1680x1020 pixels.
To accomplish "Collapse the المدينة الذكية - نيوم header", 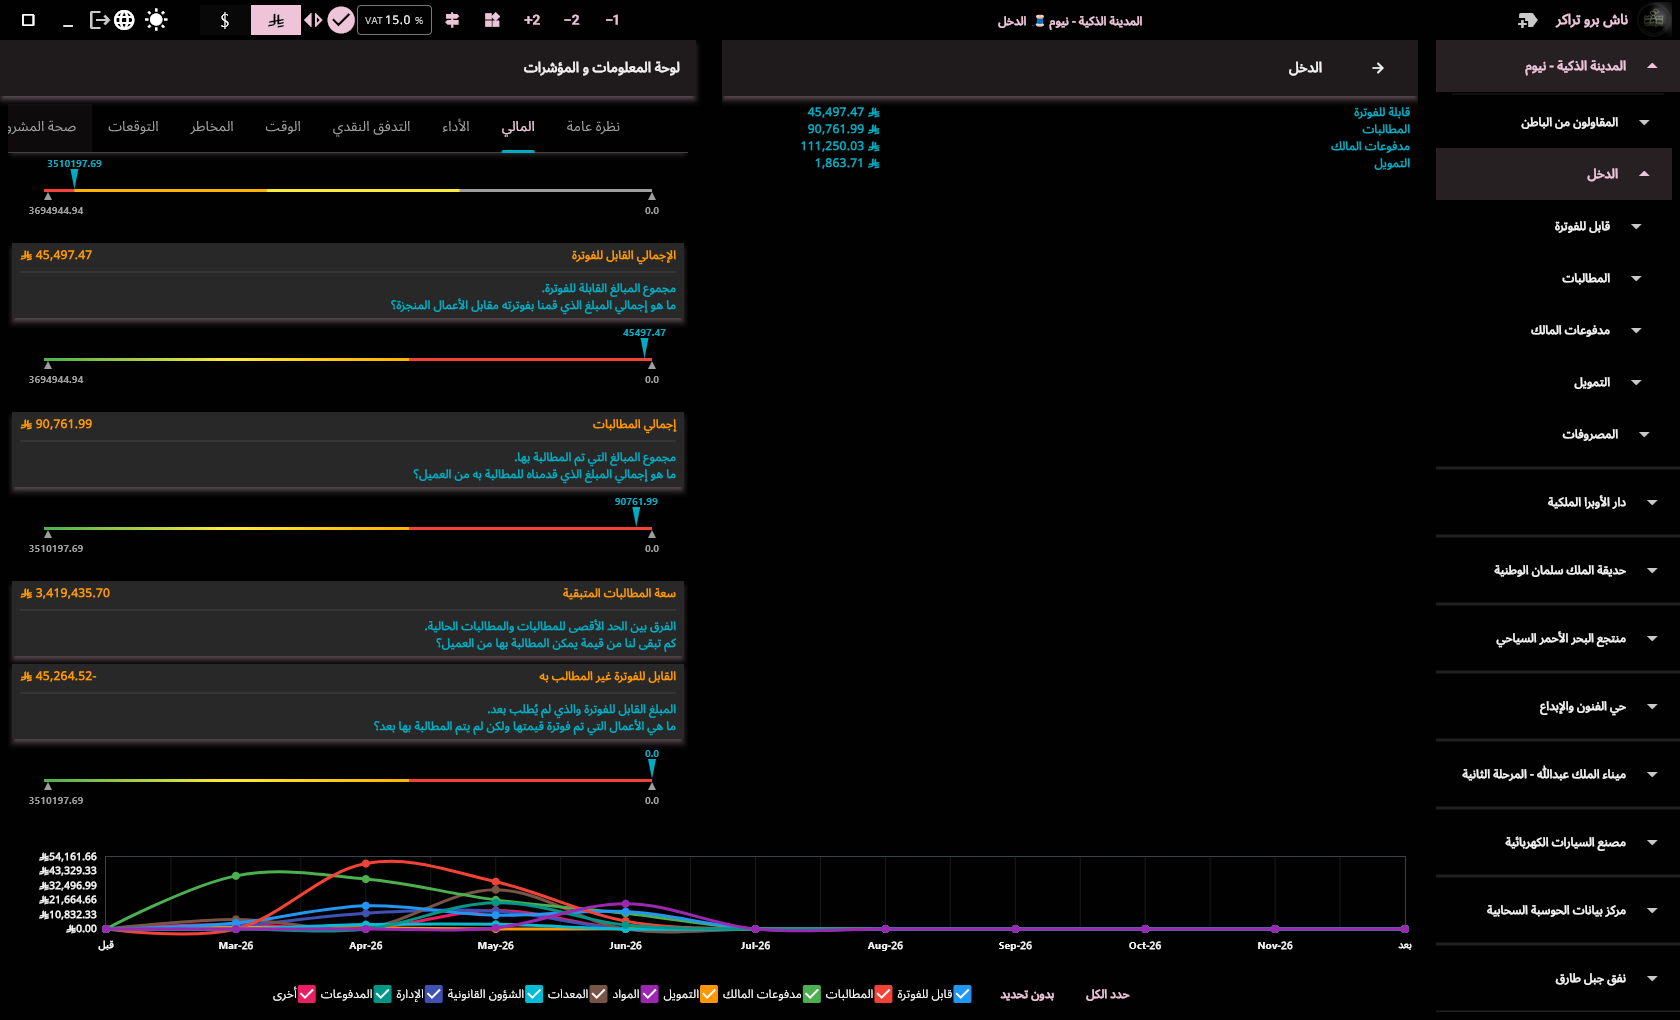I will pyautogui.click(x=1652, y=66).
